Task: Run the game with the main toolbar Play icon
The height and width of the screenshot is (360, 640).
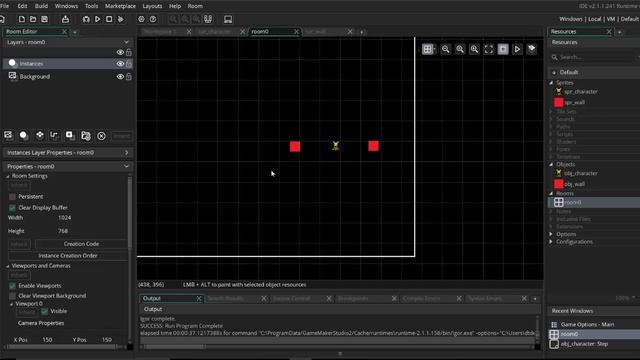Action: (97, 19)
